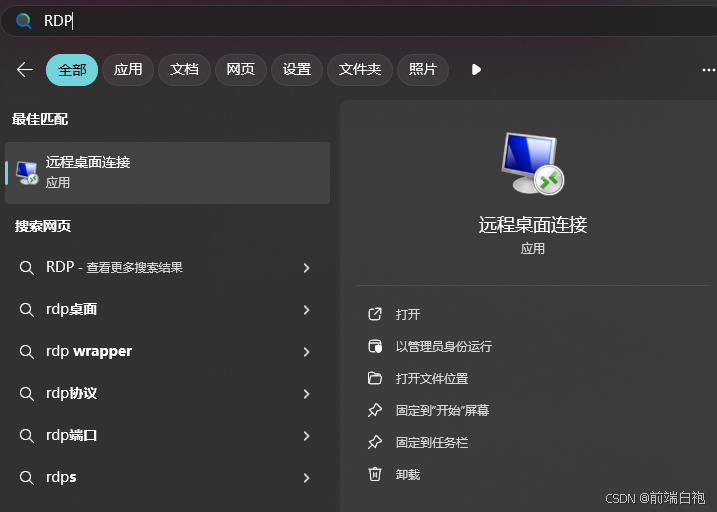Click into the RDP search field
This screenshot has height=512, width=717.
click(x=361, y=21)
